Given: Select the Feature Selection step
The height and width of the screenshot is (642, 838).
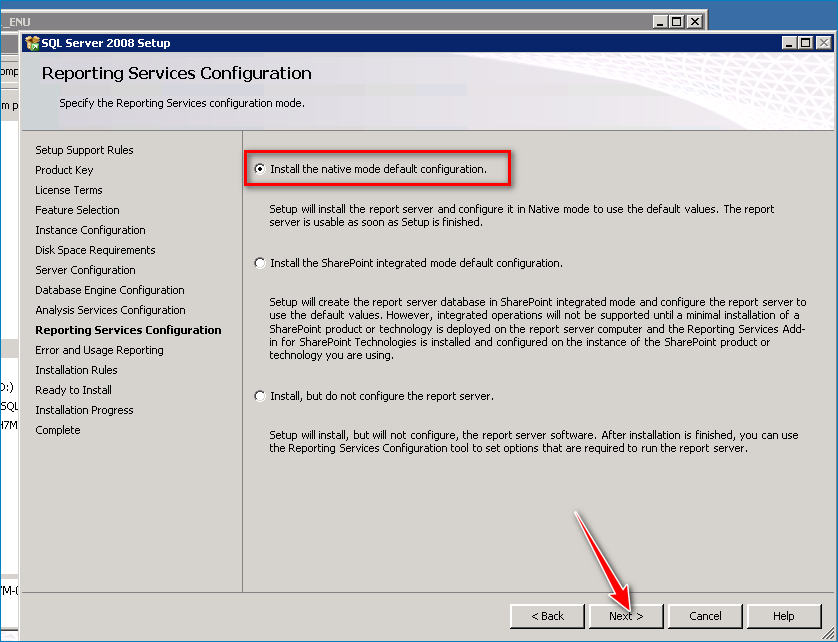Looking at the screenshot, I should (77, 210).
